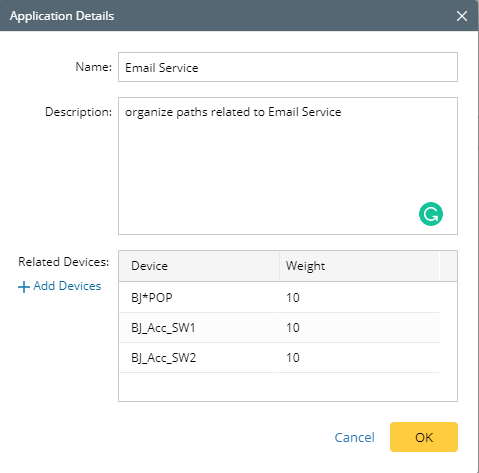Click inside the Description text area
The width and height of the screenshot is (479, 473).
click(x=288, y=166)
